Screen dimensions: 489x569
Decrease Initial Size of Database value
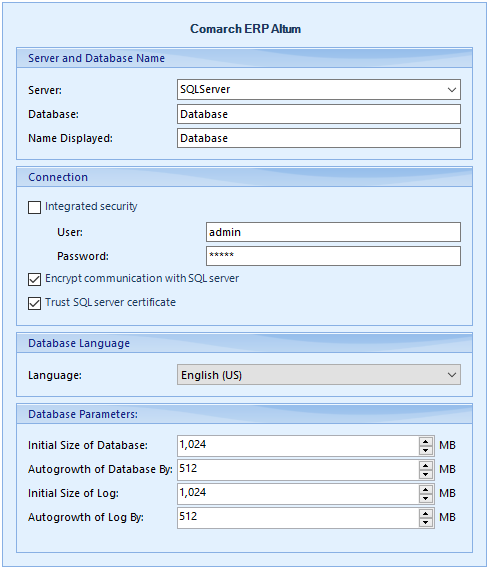(x=426, y=450)
